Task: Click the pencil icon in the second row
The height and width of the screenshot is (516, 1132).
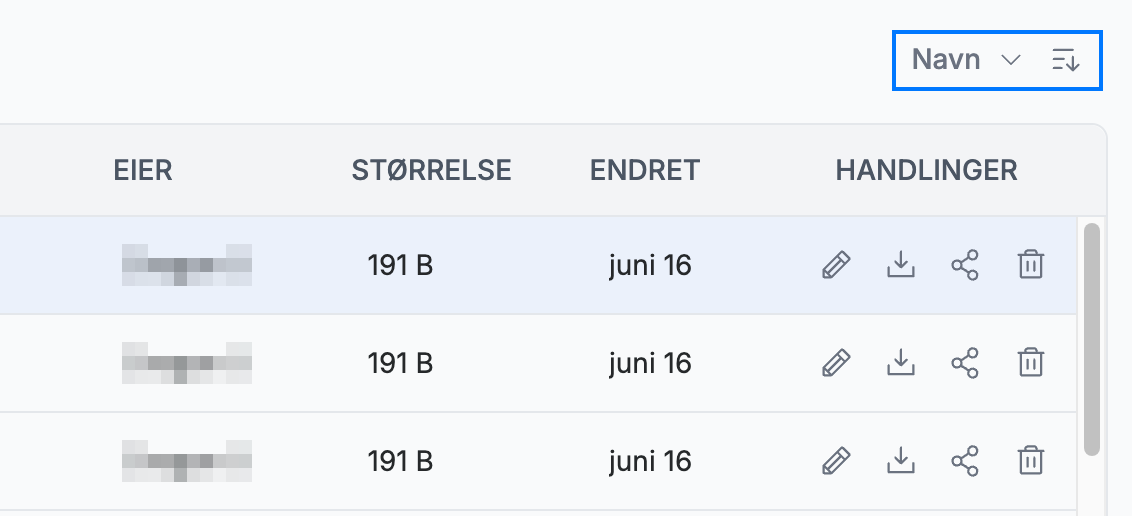Action: 836,362
